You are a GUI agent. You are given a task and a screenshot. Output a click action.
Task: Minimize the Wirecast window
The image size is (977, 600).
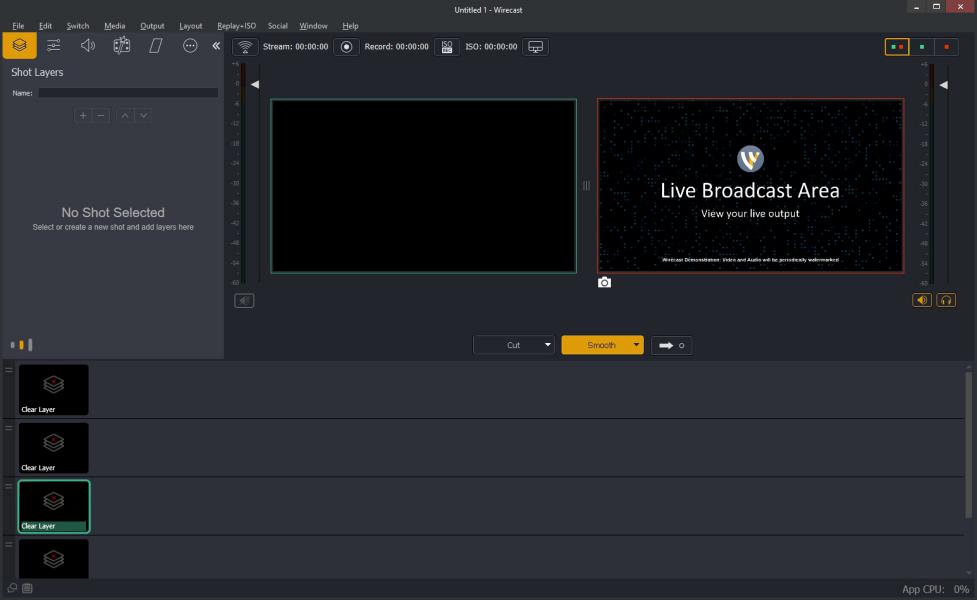click(916, 7)
